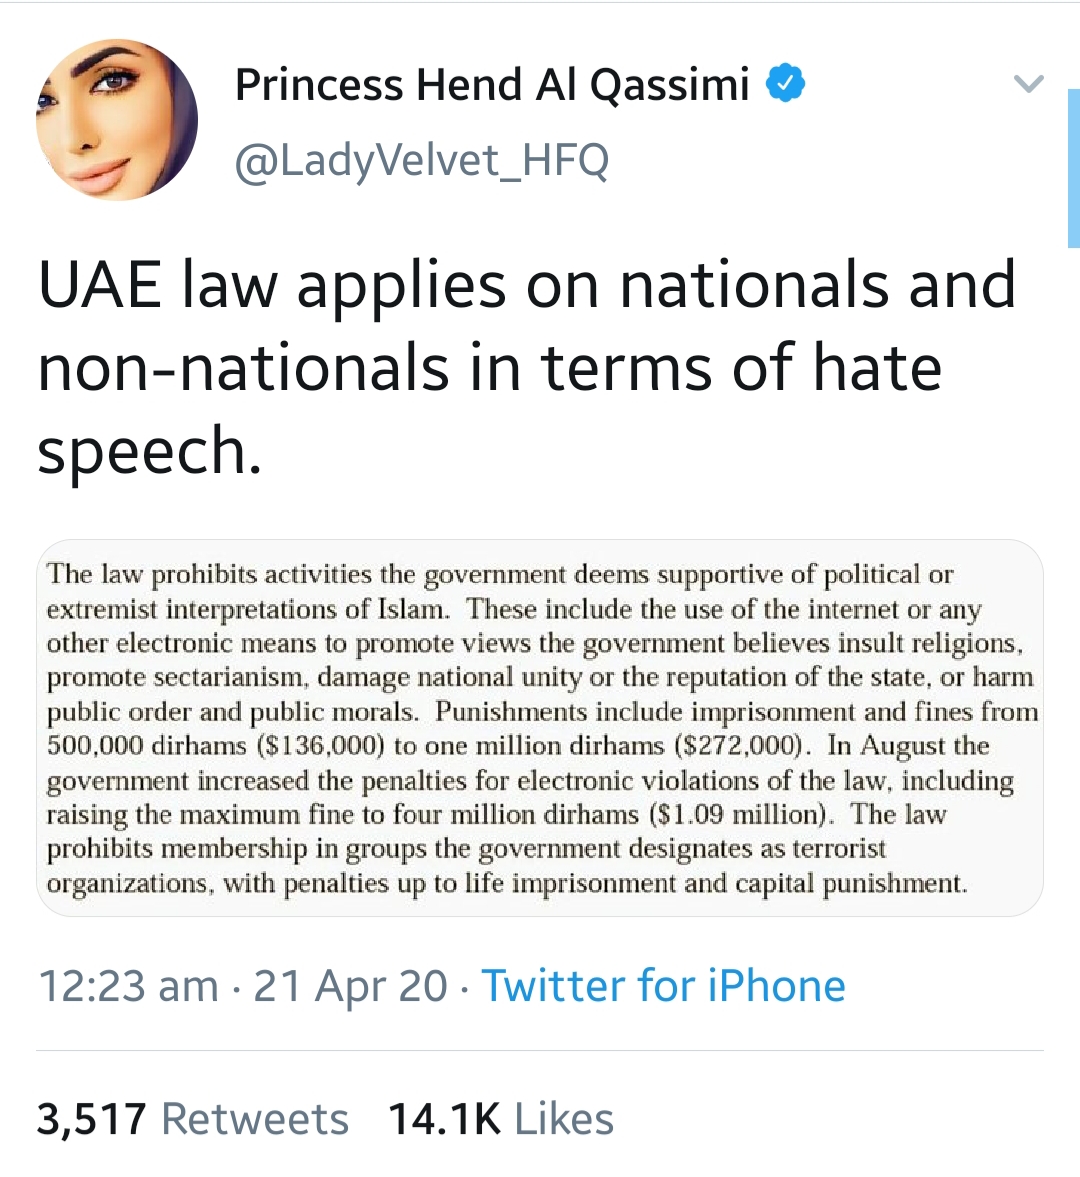The image size is (1080, 1177).
Task: Click the 12:23 am timestamp
Action: click(x=128, y=985)
